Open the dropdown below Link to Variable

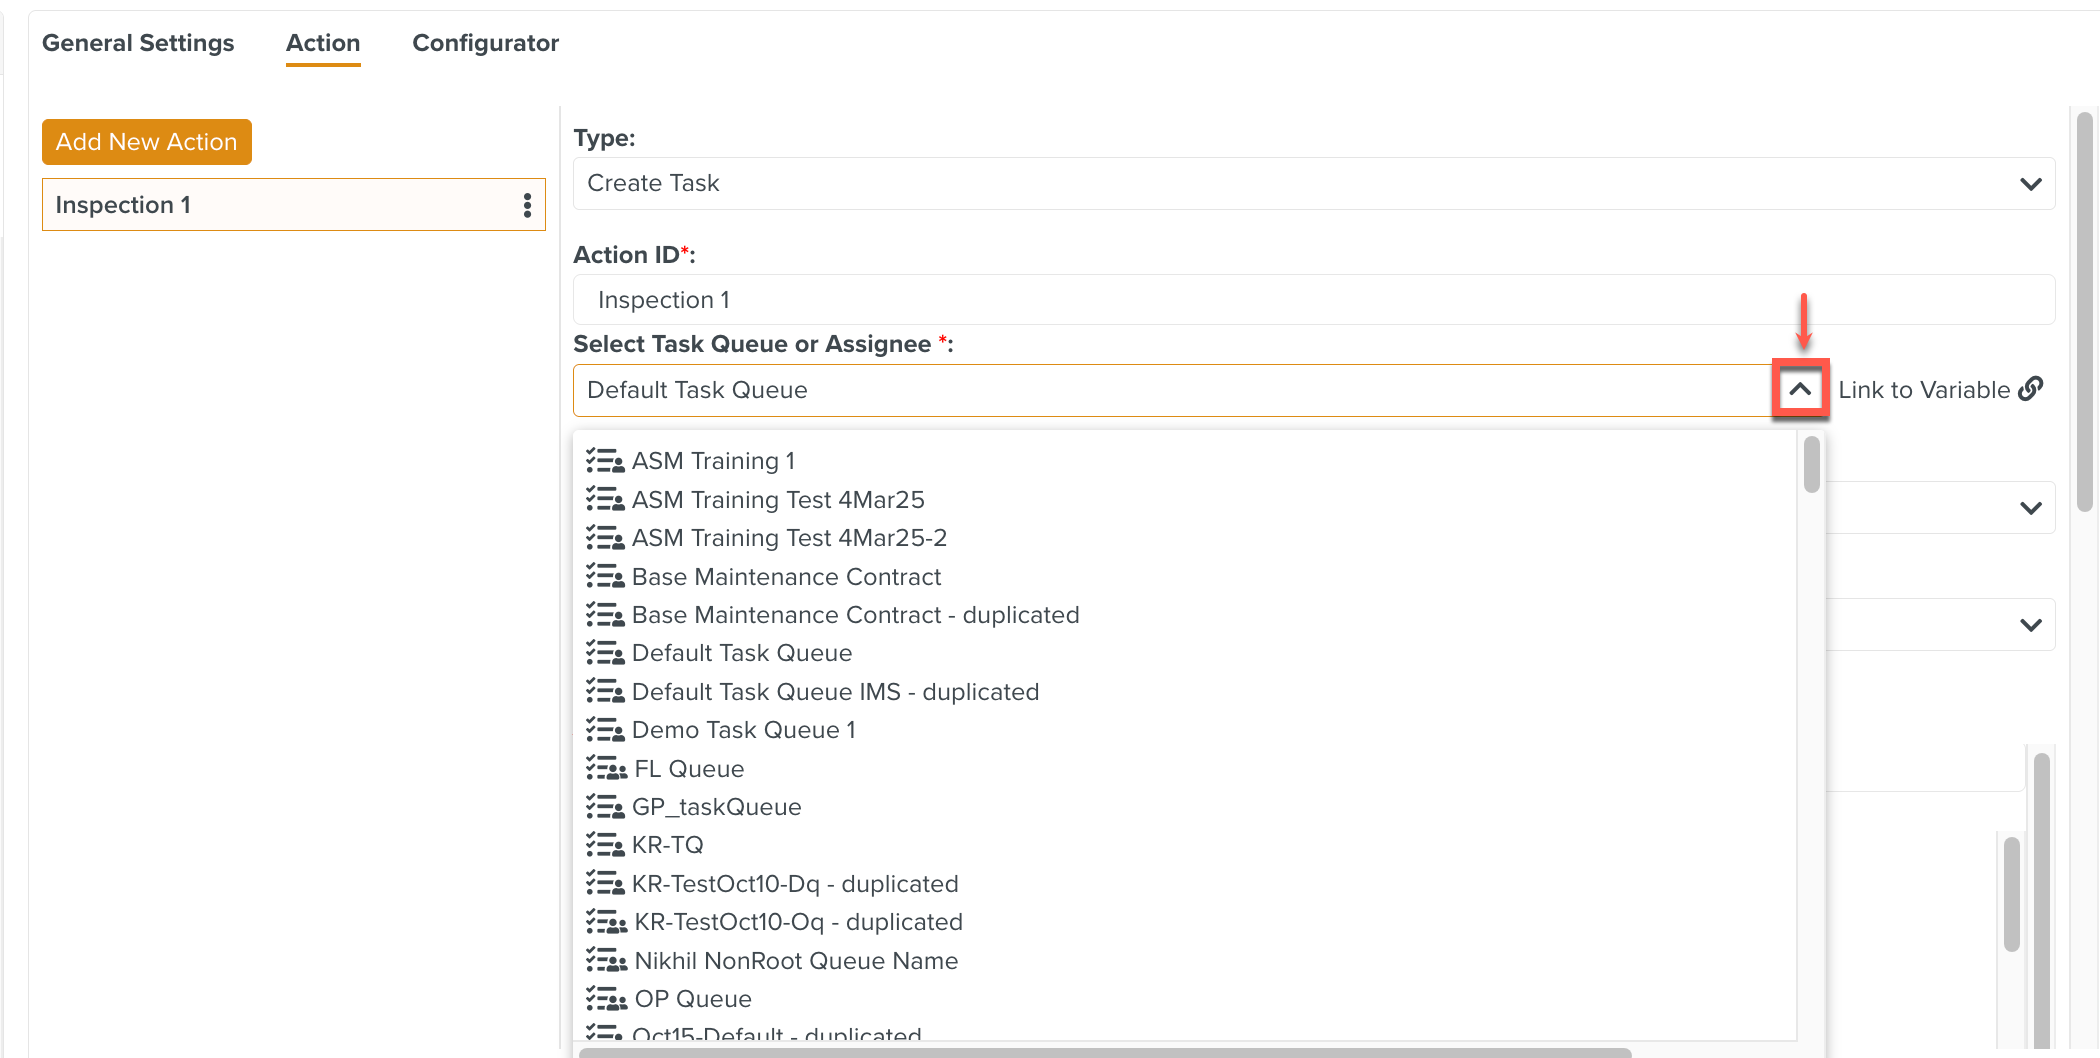pyautogui.click(x=2031, y=507)
